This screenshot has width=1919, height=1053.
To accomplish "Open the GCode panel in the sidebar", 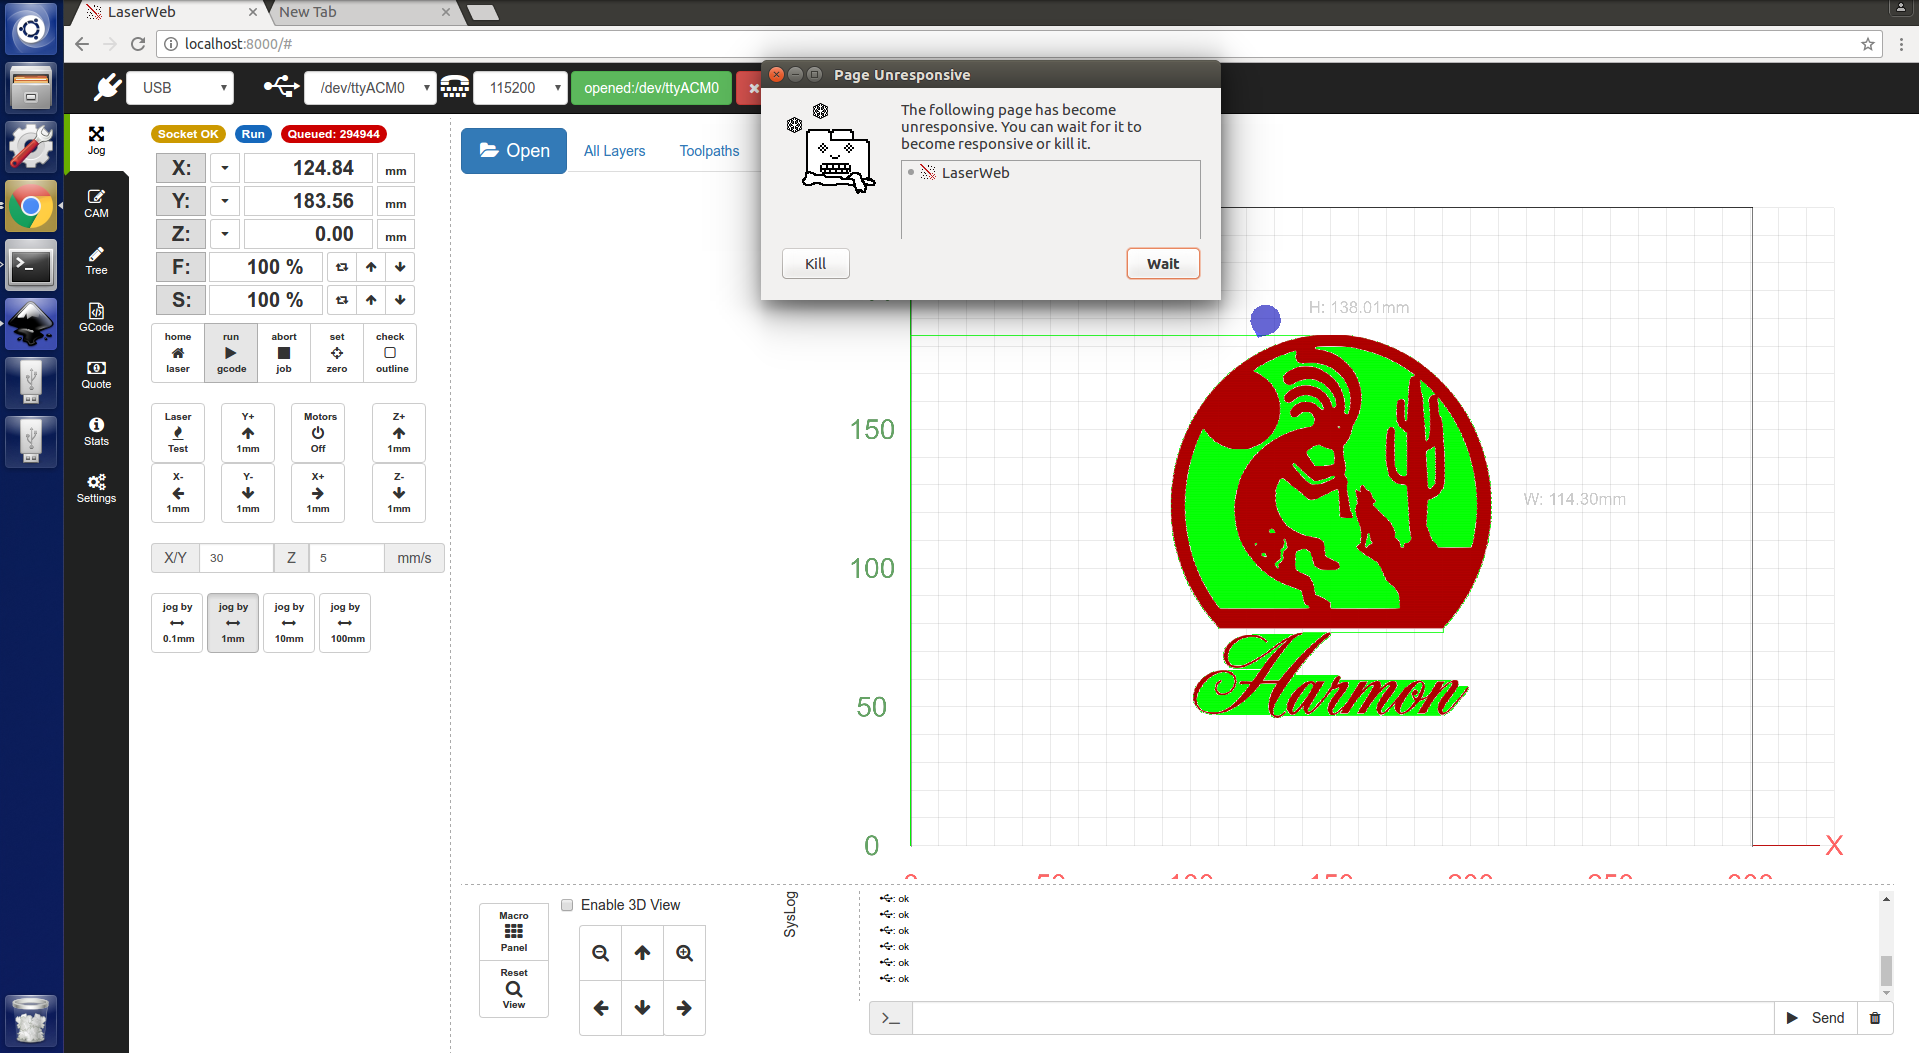I will coord(96,317).
